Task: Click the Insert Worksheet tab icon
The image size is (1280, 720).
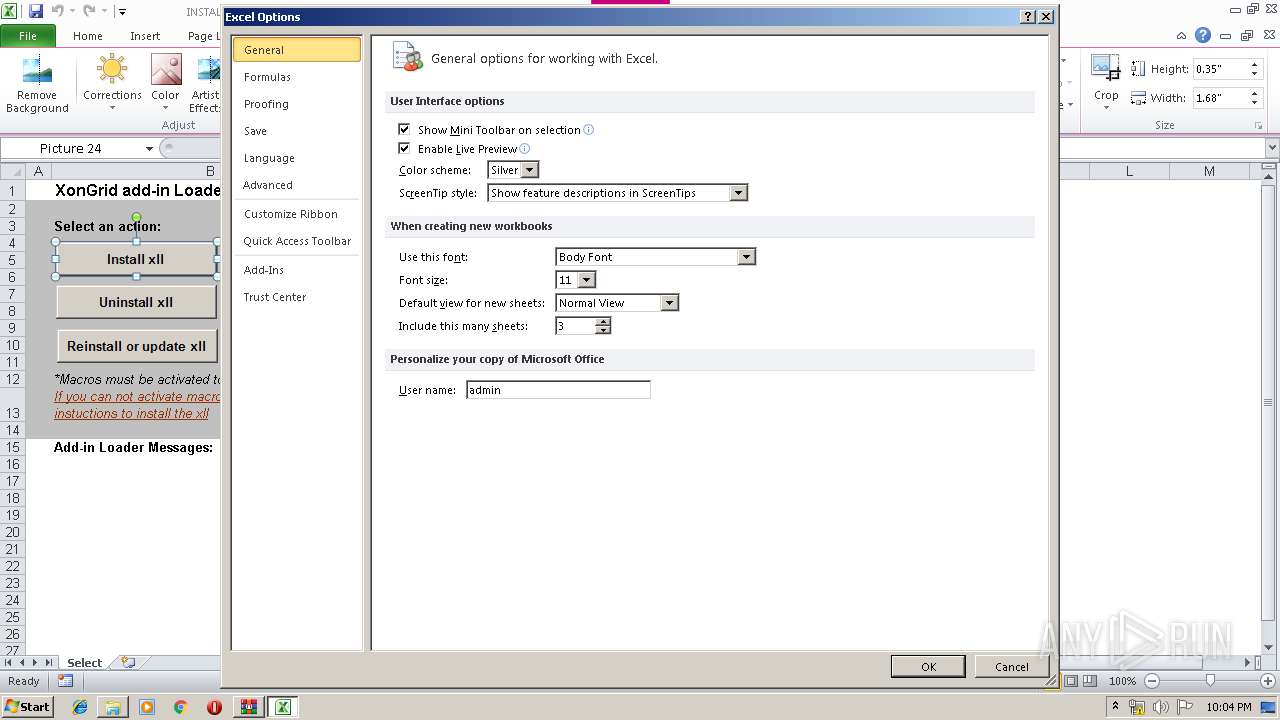Action: click(x=128, y=662)
